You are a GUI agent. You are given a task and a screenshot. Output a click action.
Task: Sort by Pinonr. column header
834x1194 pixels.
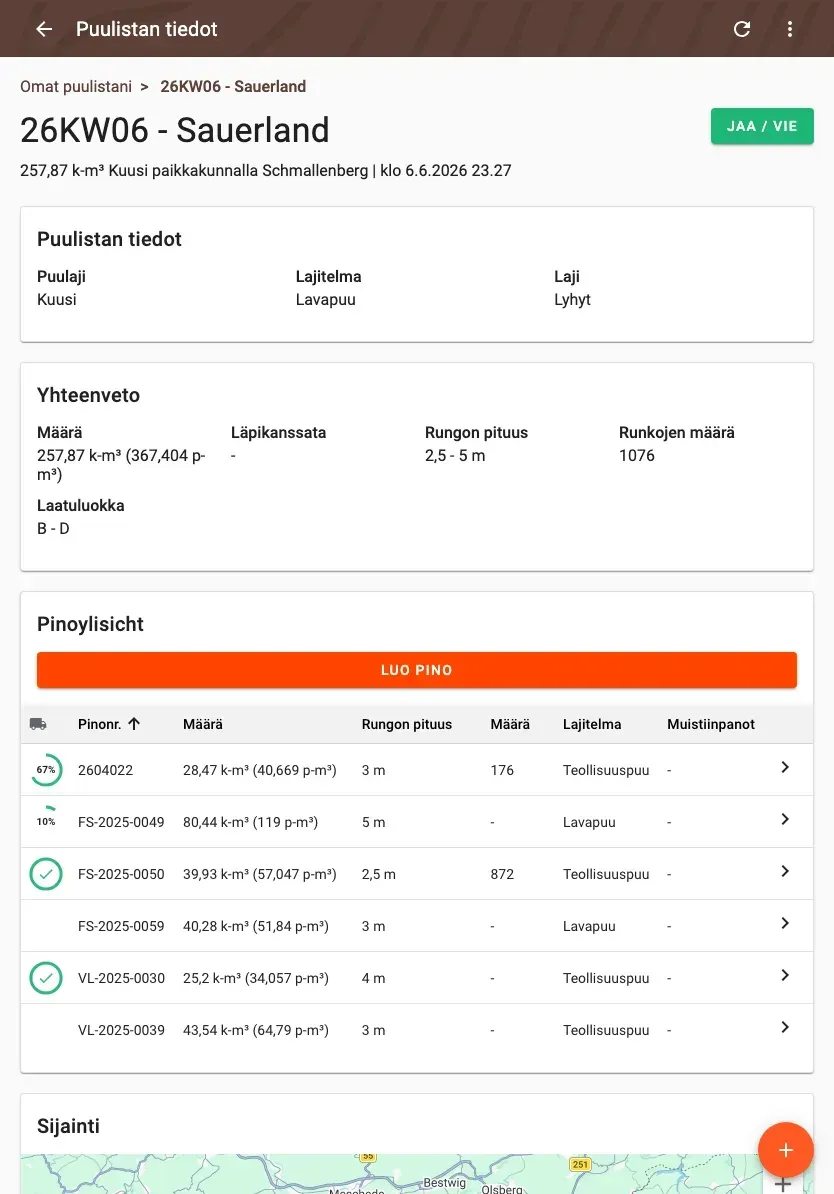point(109,724)
